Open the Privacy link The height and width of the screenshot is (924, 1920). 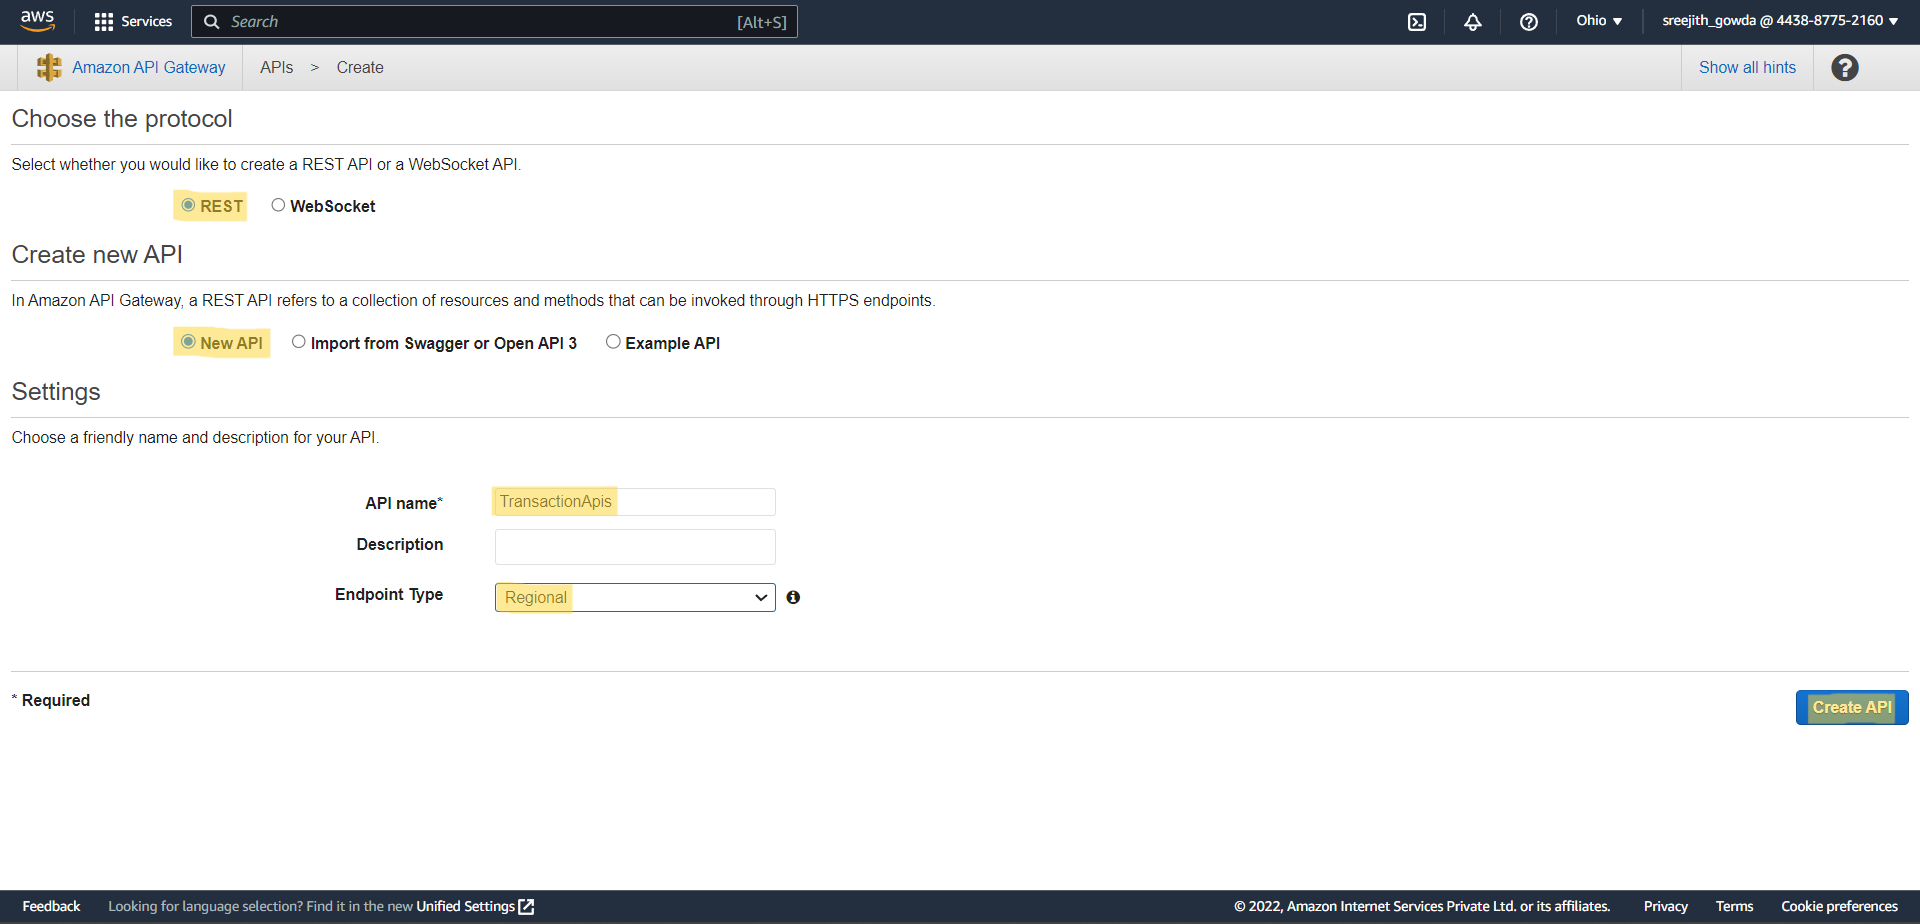pyautogui.click(x=1665, y=906)
